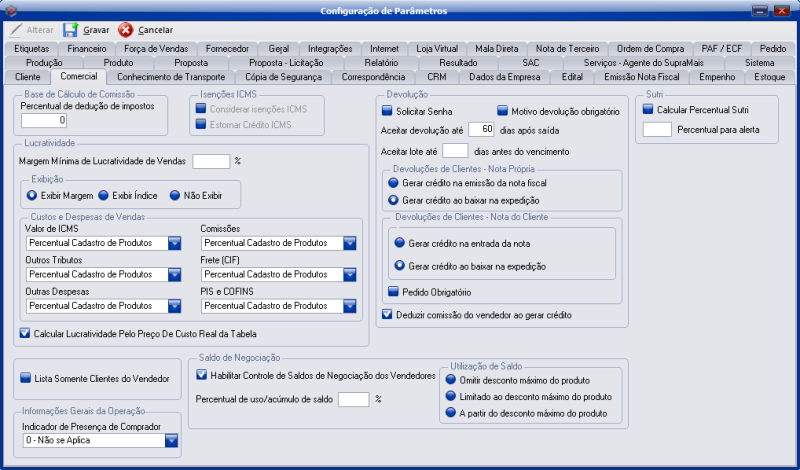The height and width of the screenshot is (470, 800).
Task: Switch to Emissão Nota Fiscal tab
Action: [641, 77]
